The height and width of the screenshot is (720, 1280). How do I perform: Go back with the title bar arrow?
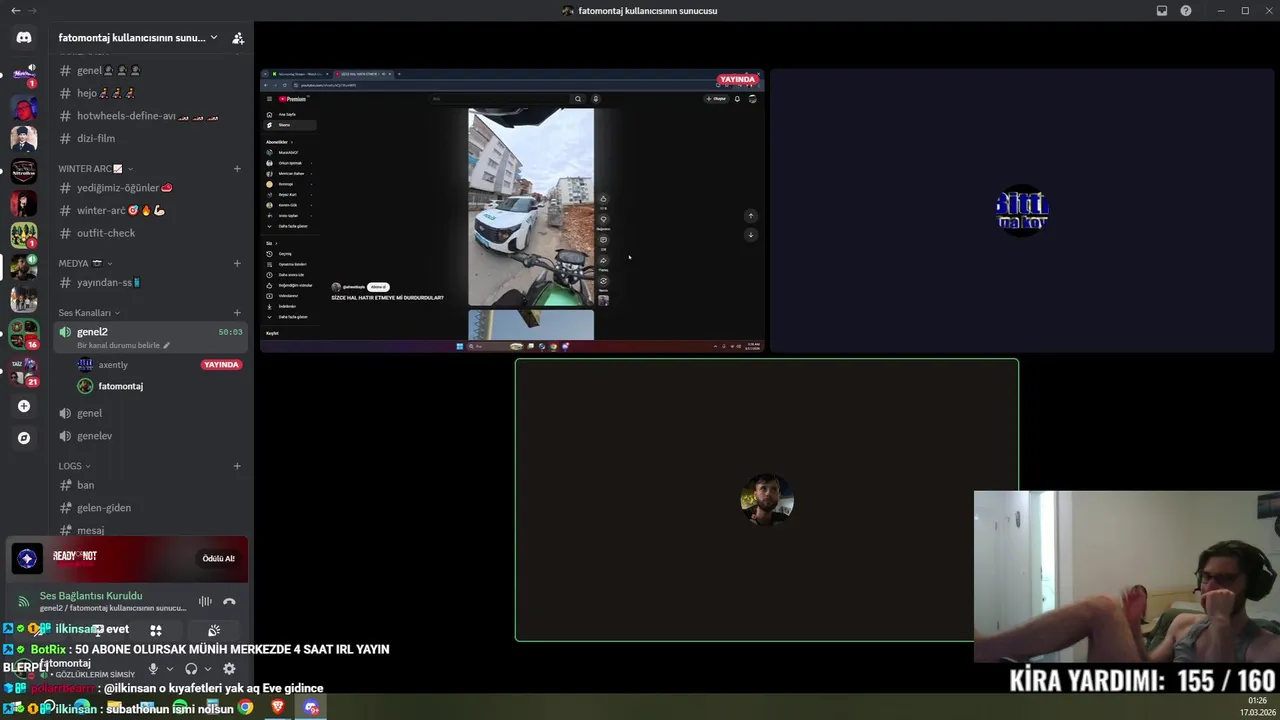(x=15, y=11)
